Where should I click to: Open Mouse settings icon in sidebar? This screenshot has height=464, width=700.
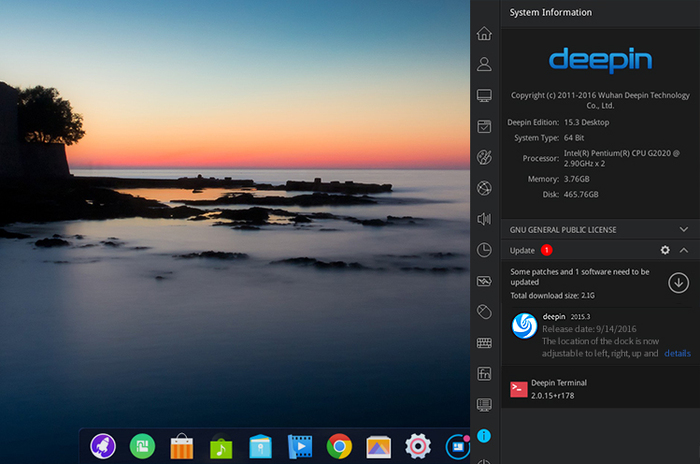coord(484,312)
